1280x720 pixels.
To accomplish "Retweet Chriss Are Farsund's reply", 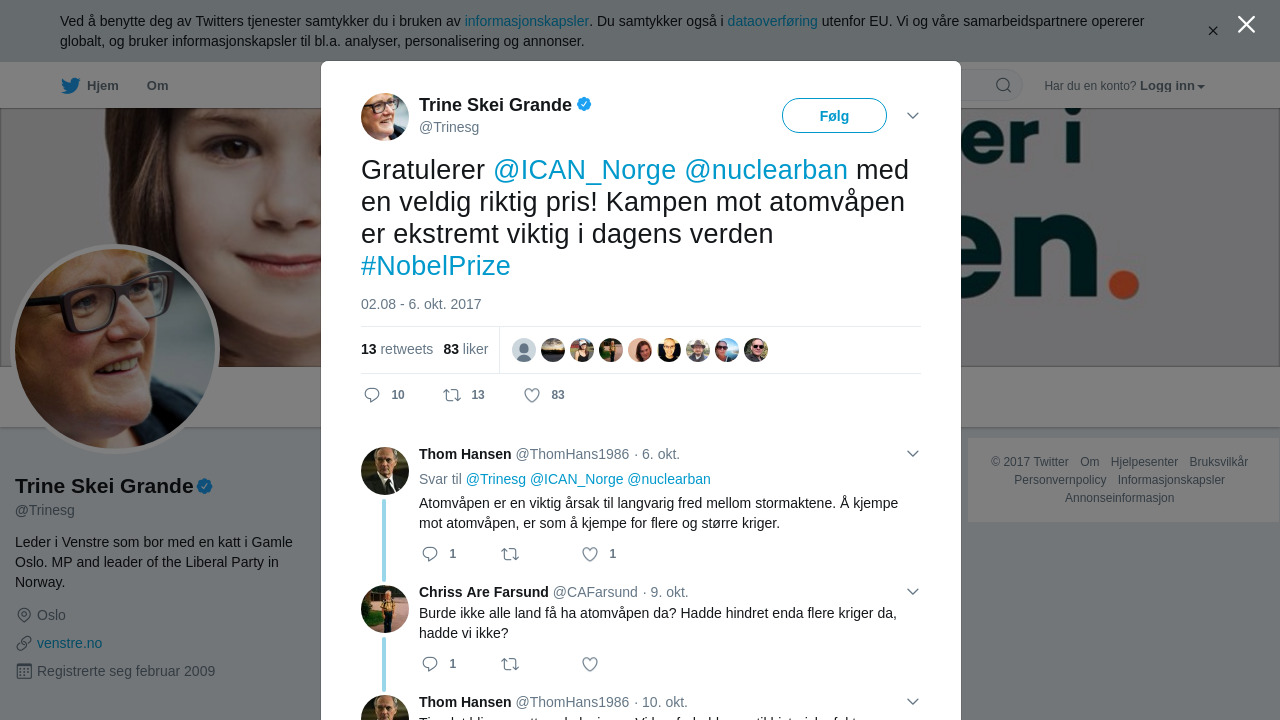I will 510,664.
